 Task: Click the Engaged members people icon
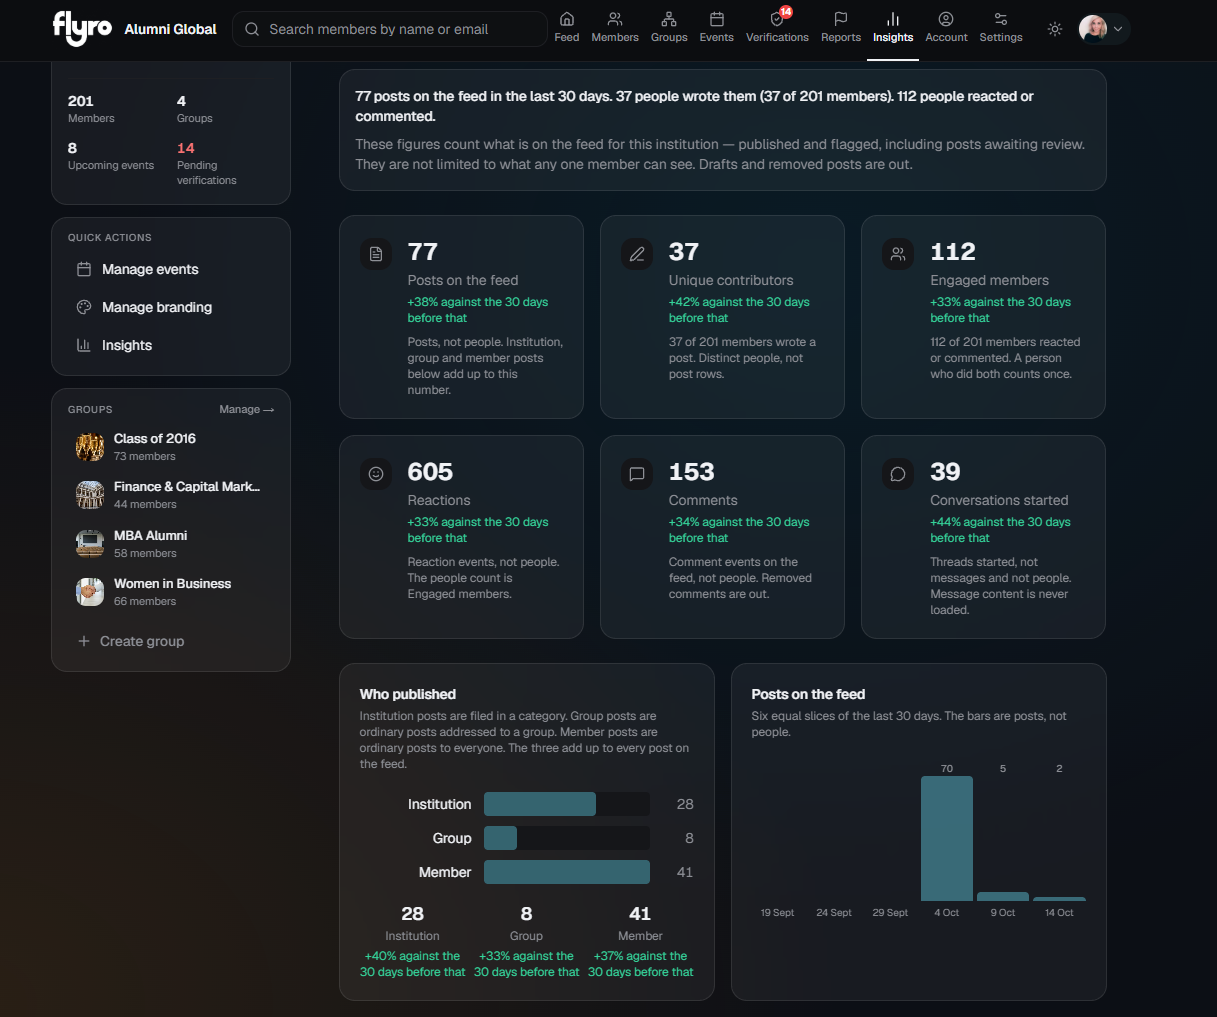898,254
